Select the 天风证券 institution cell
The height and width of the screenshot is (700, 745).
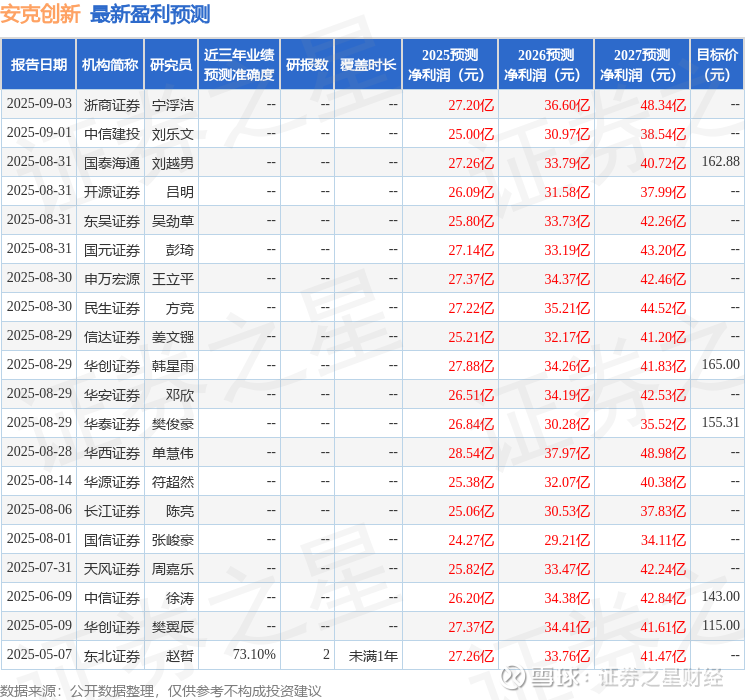point(112,569)
